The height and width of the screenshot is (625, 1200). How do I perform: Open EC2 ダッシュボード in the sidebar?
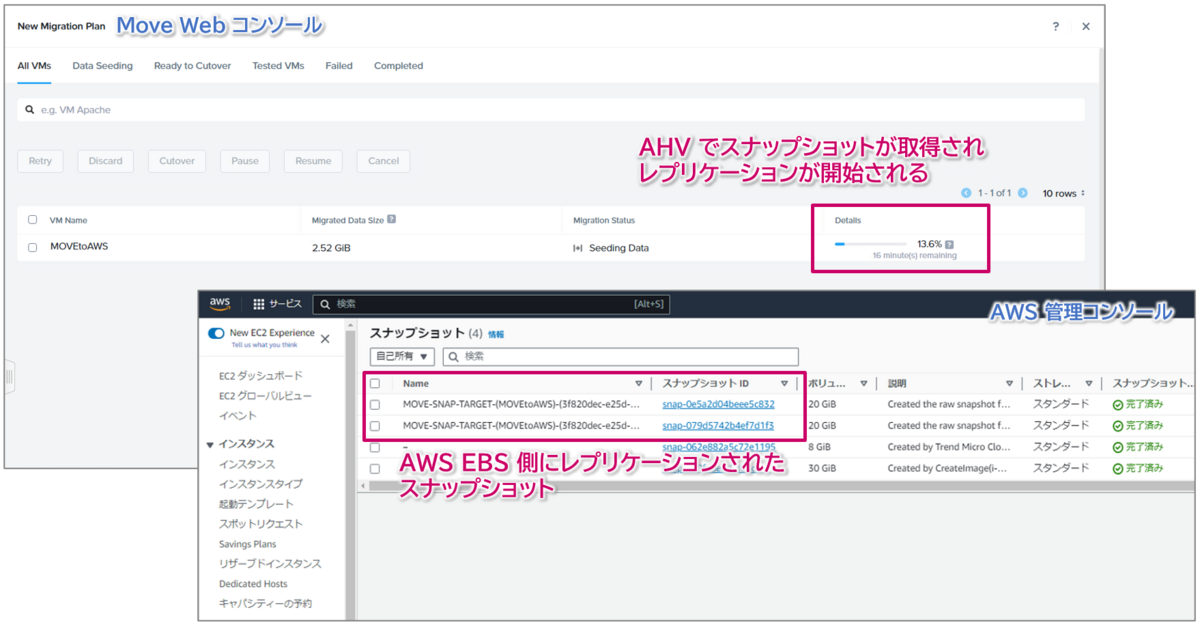point(260,376)
